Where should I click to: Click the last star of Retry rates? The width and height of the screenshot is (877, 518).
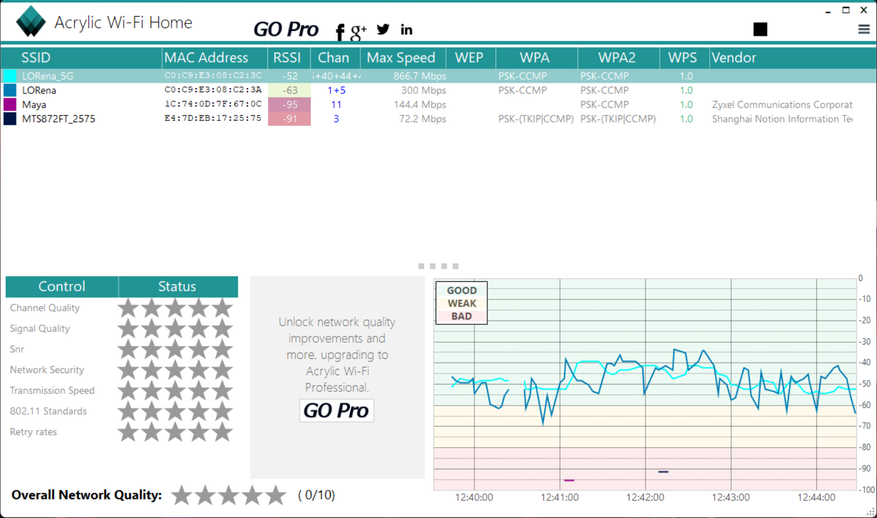pyautogui.click(x=222, y=431)
